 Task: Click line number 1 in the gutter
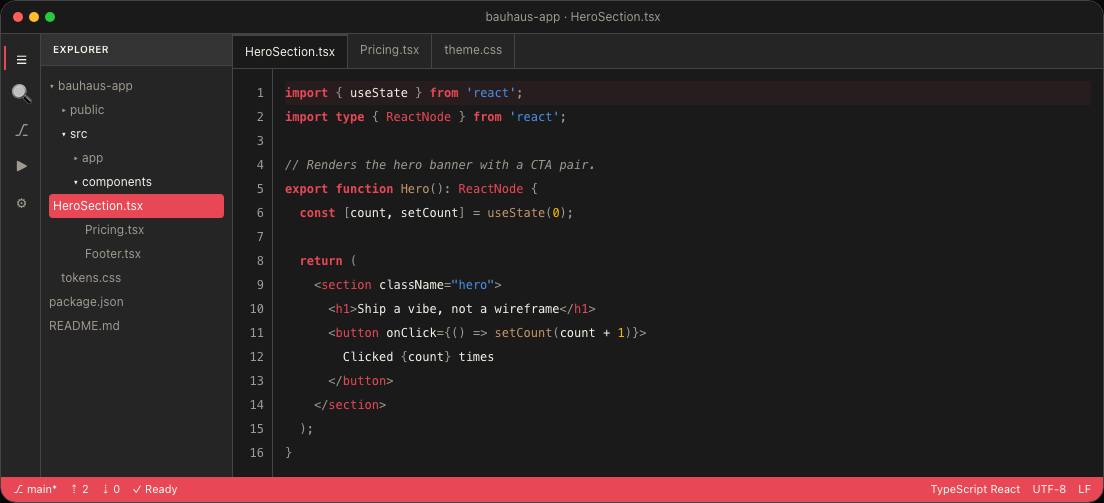point(260,93)
